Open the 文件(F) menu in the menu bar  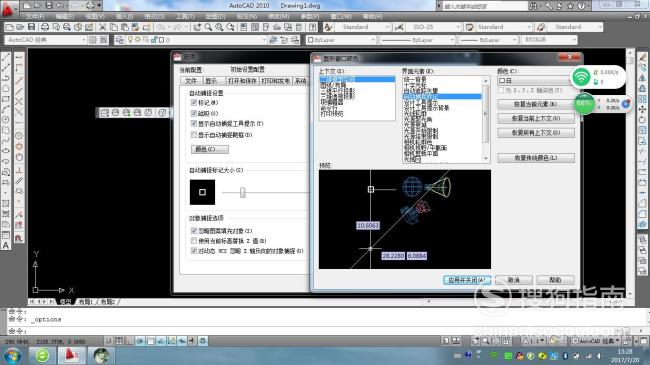[35, 16]
